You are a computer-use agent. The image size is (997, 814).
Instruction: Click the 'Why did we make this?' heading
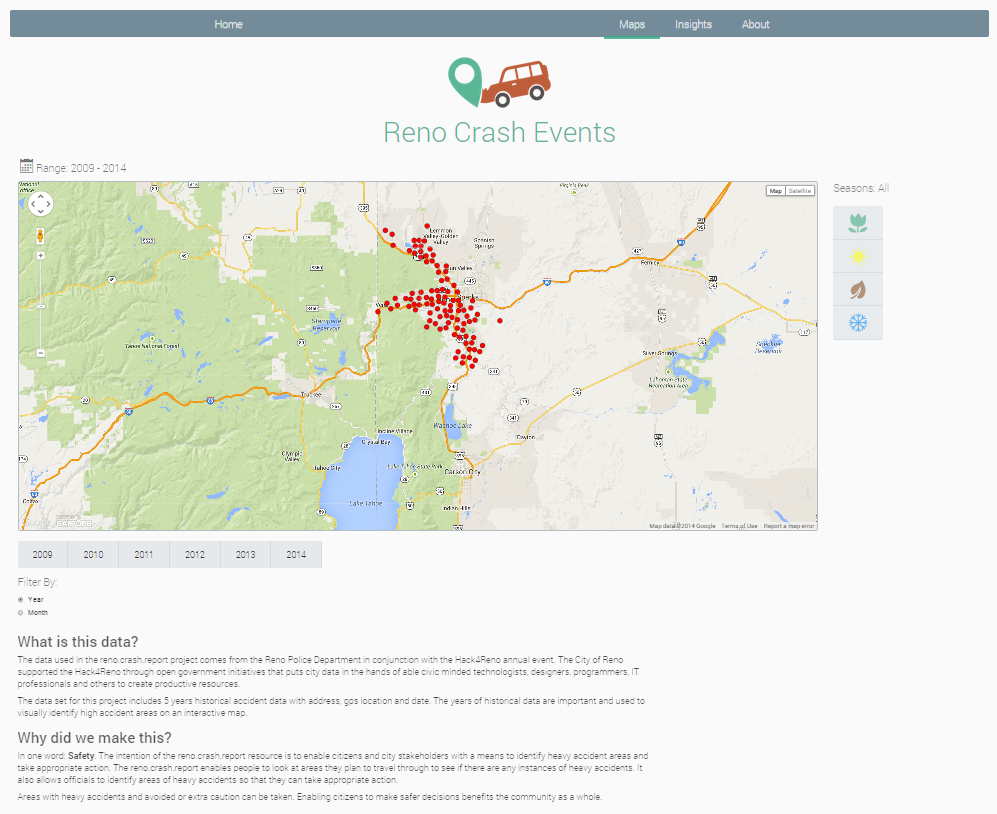point(95,738)
